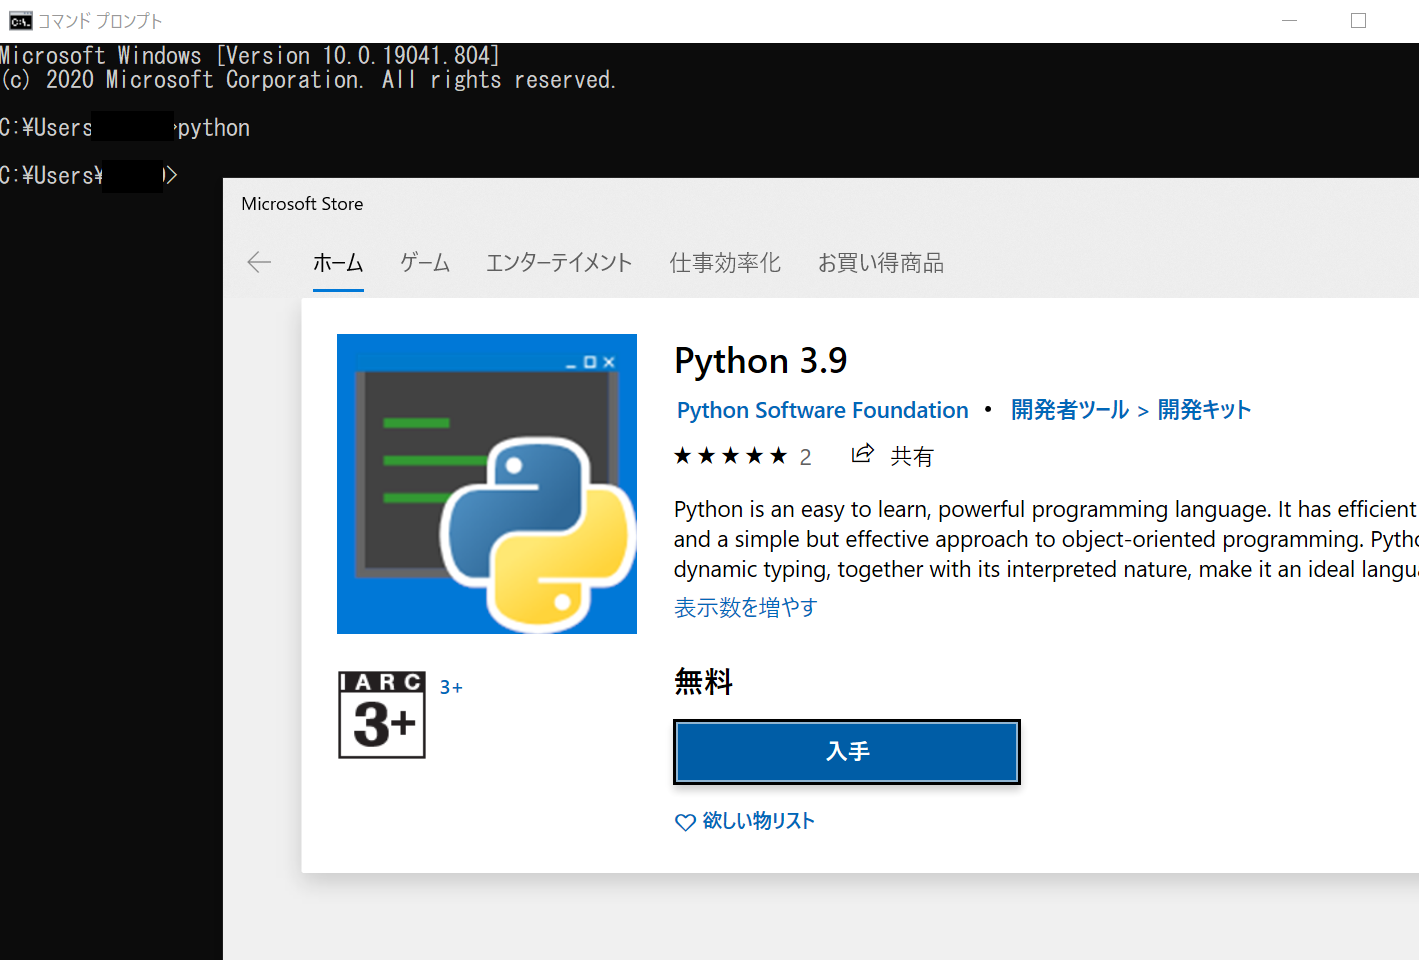Click the back arrow in Microsoft Store
Screen dimensions: 1419x960
coord(258,262)
